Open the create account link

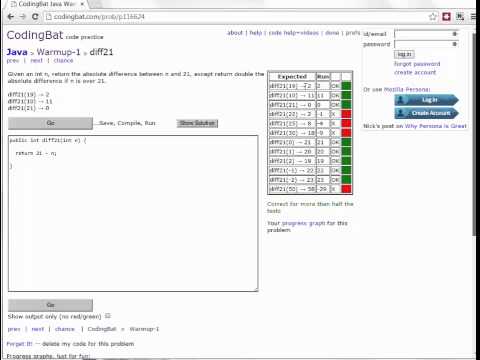click(x=415, y=72)
